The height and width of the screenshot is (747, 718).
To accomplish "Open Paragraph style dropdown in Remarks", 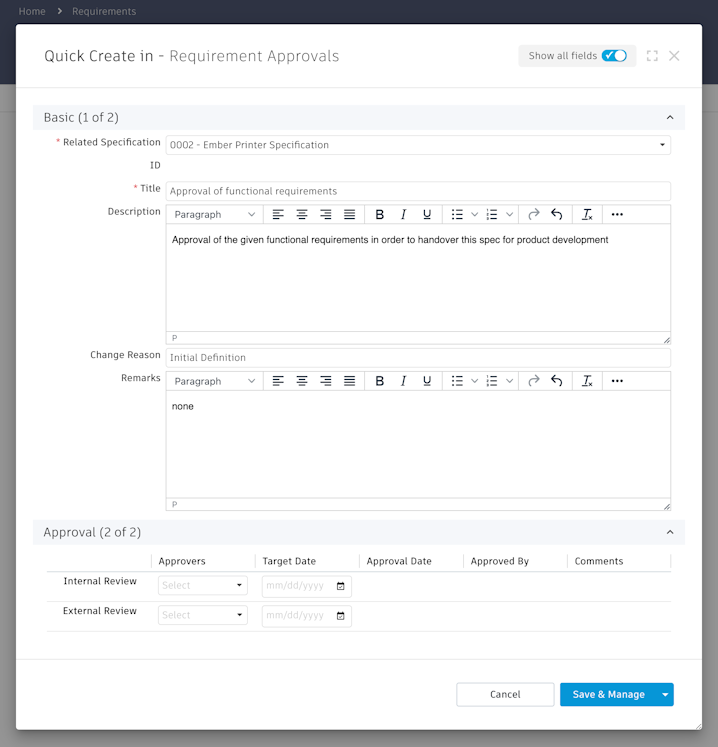I will 215,381.
